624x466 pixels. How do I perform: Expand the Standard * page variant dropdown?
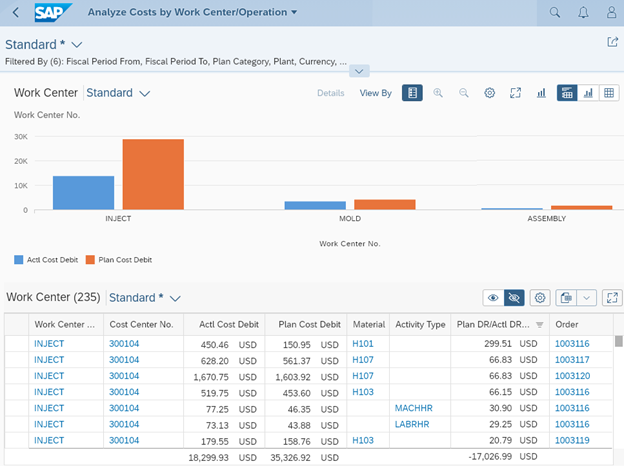pyautogui.click(x=77, y=45)
